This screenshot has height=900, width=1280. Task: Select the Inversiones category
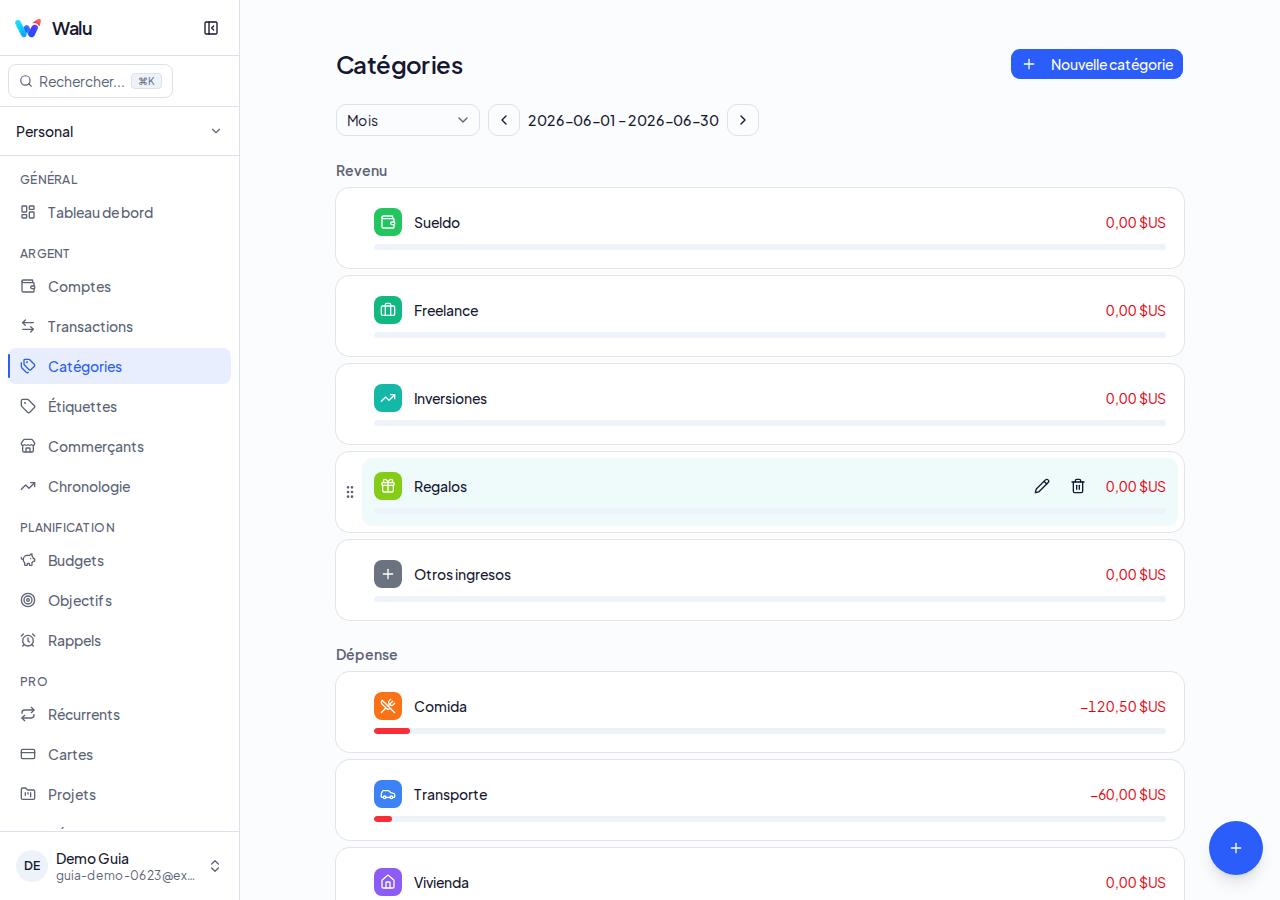coord(760,404)
